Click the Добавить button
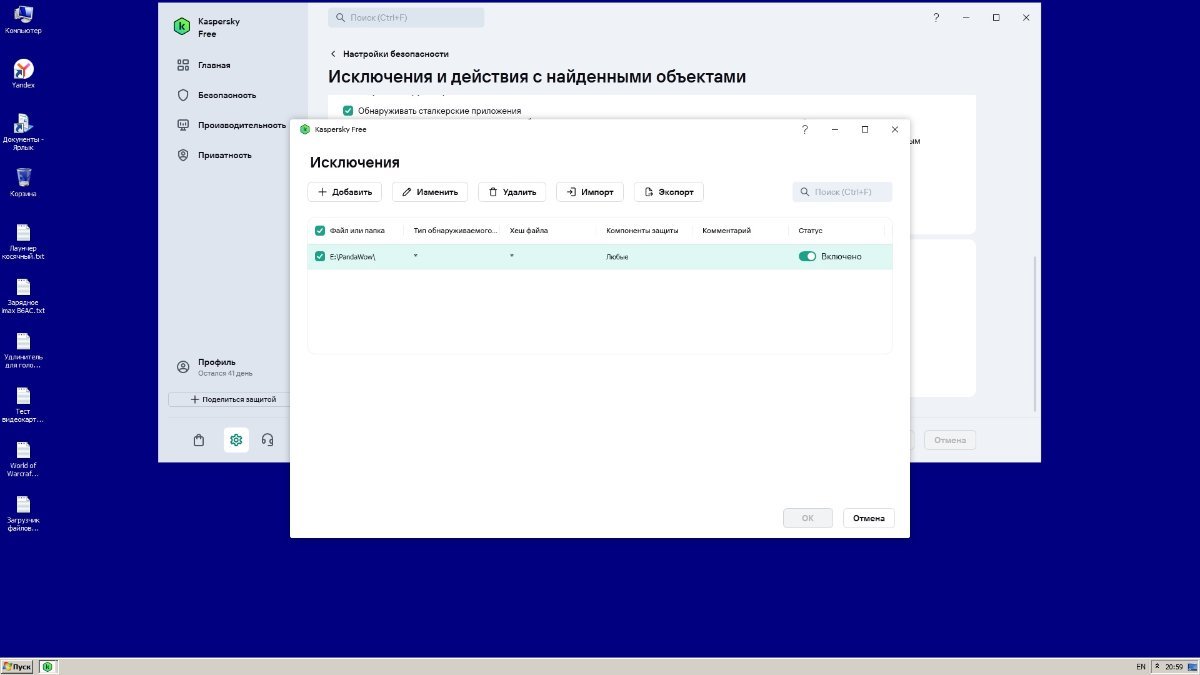Viewport: 1200px width, 675px height. coord(345,192)
